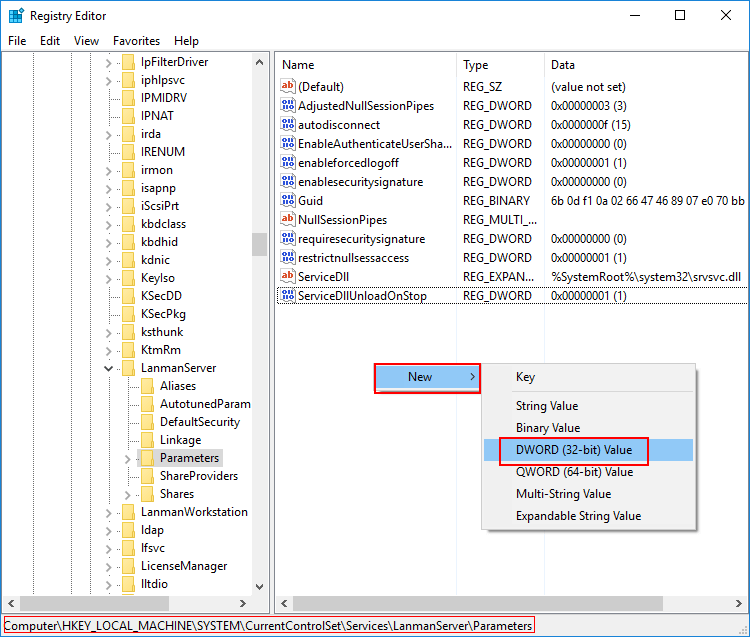Click the Name column header
Image resolution: width=750 pixels, height=637 pixels.
pyautogui.click(x=366, y=65)
